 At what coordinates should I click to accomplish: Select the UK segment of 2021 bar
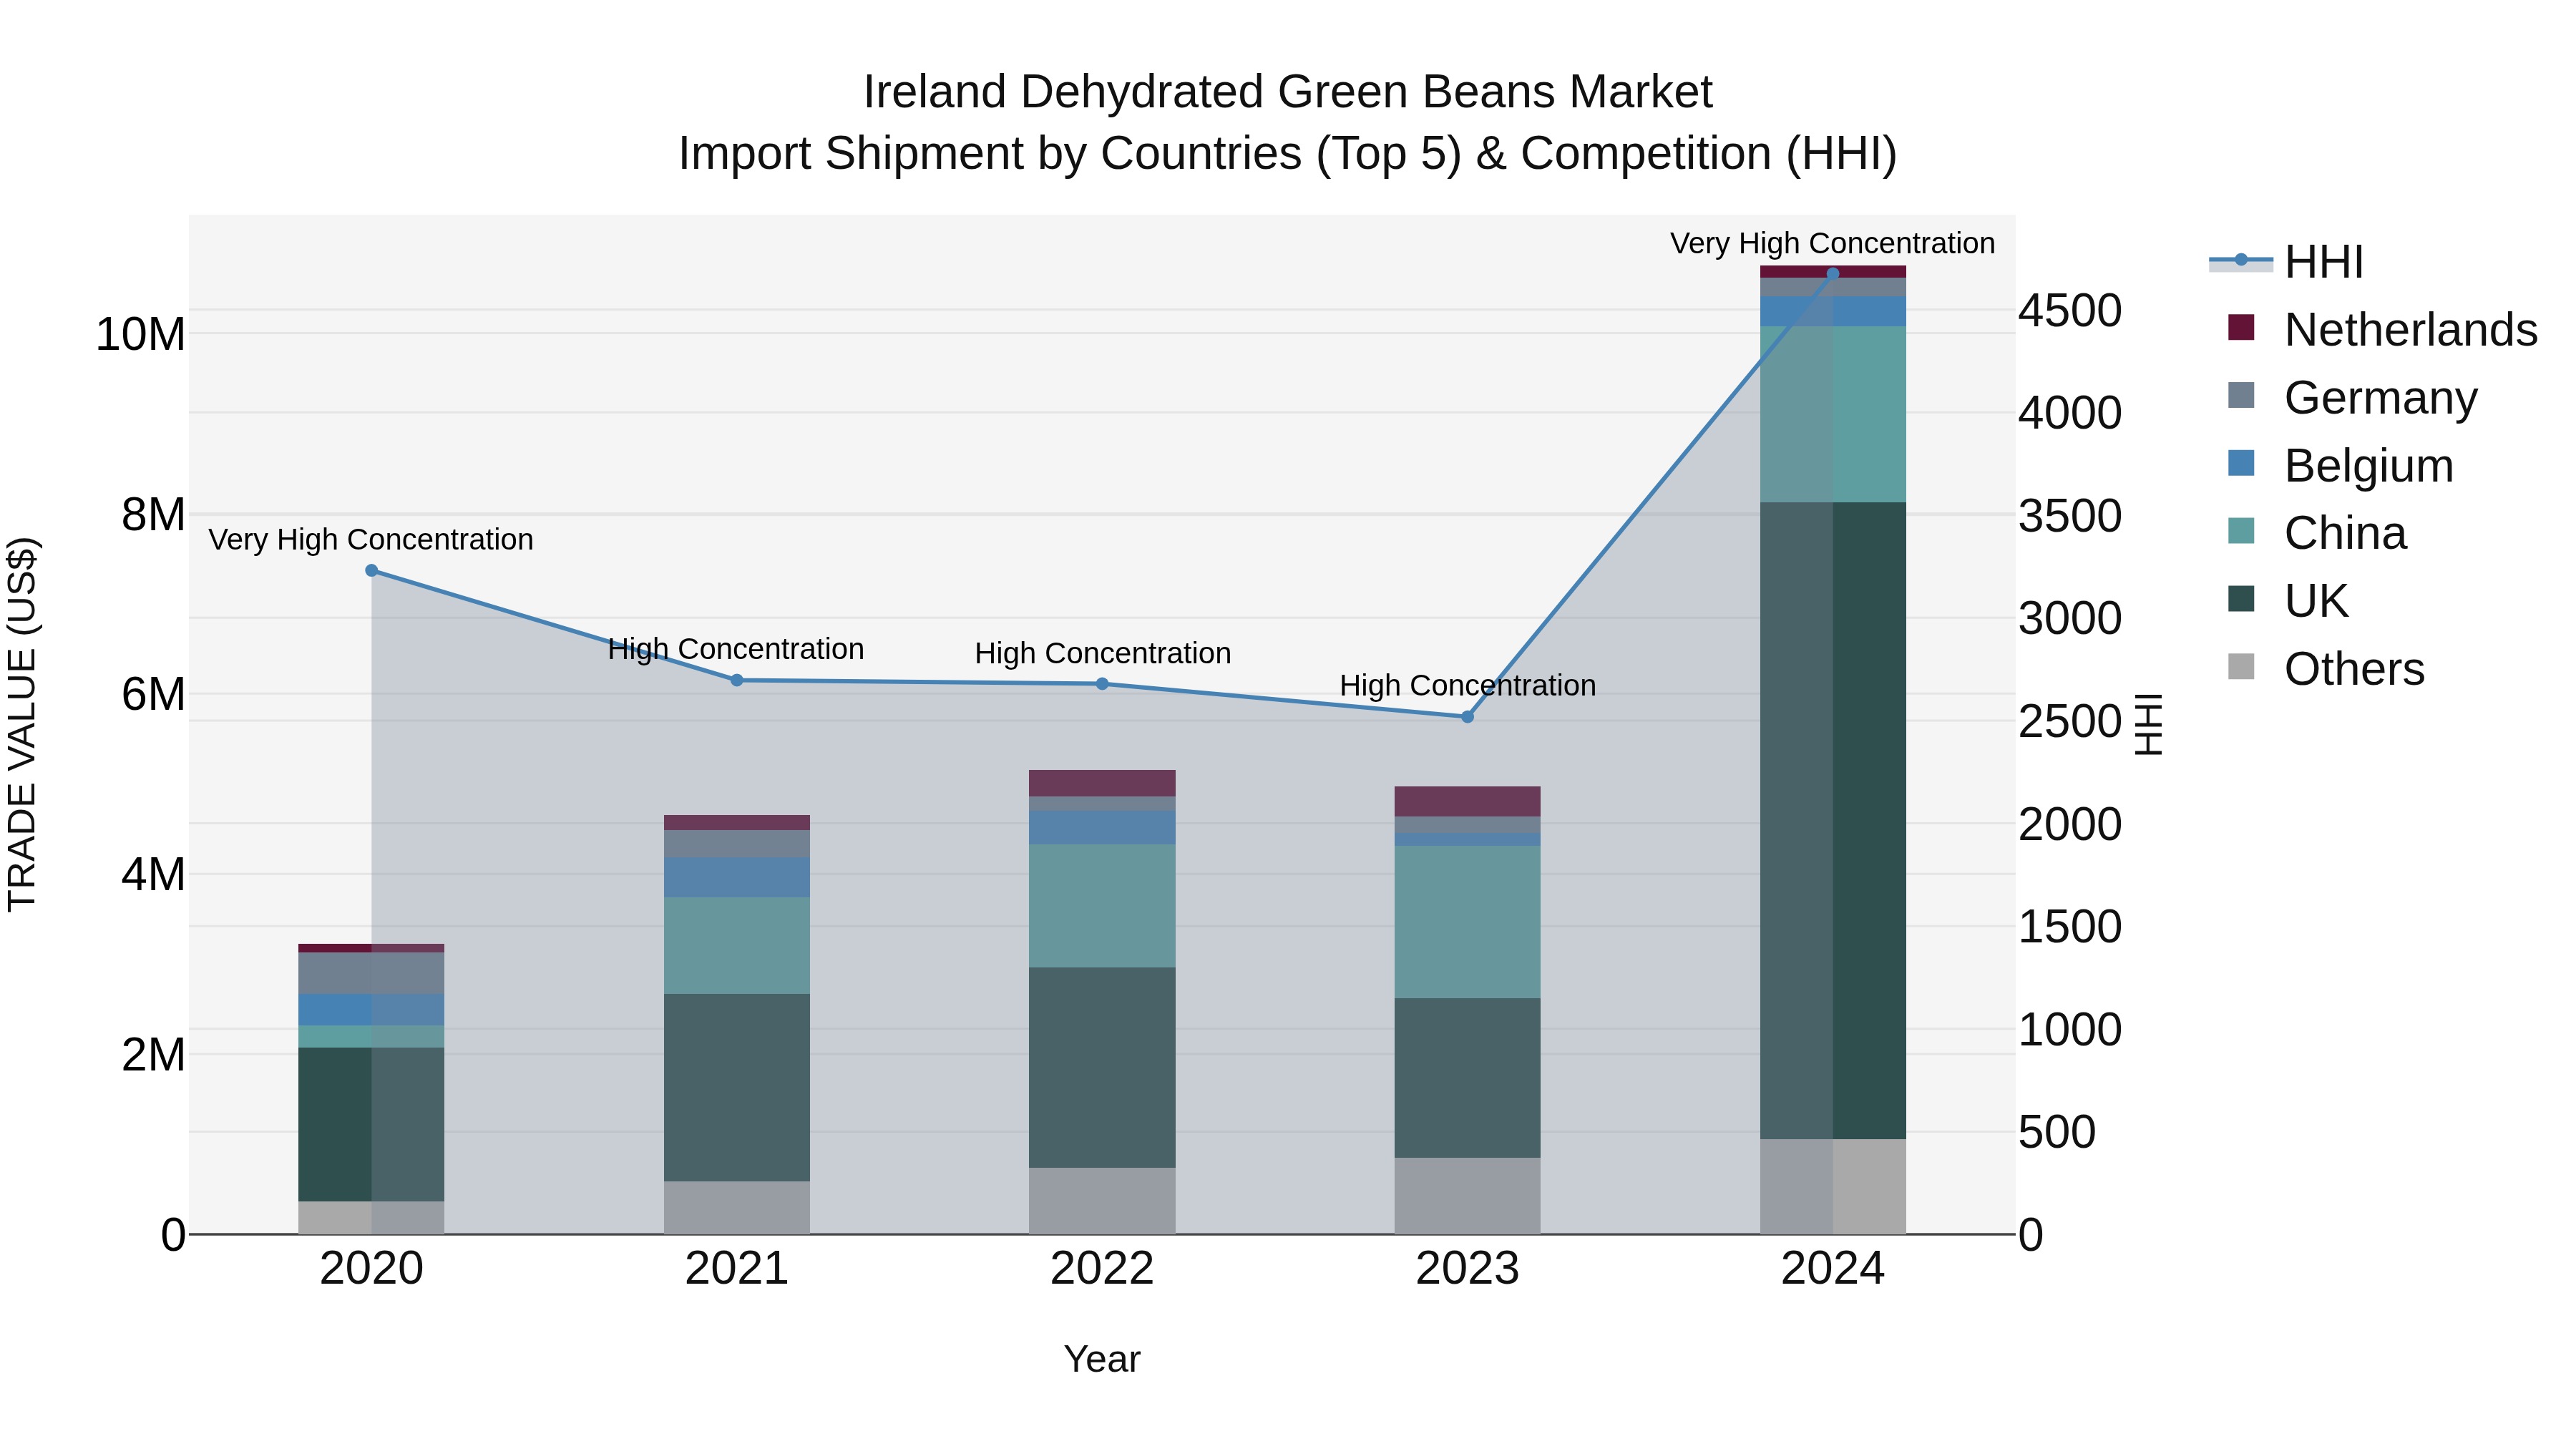[x=737, y=1088]
